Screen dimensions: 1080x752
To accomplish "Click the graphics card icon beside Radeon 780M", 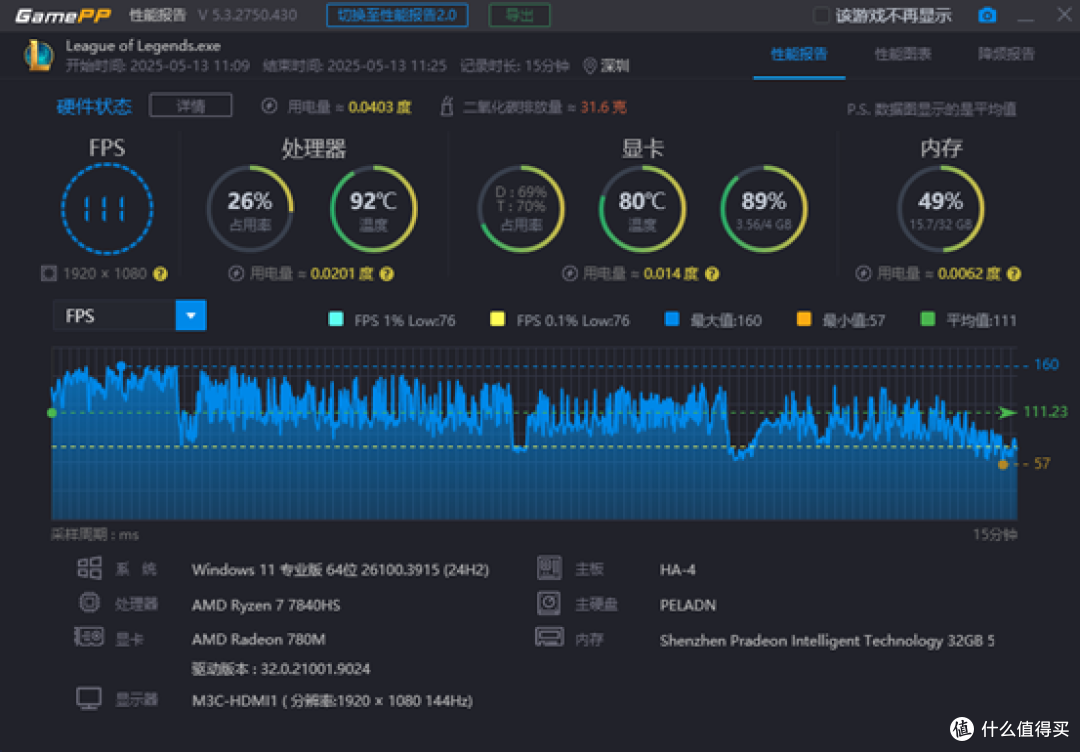I will (x=89, y=637).
